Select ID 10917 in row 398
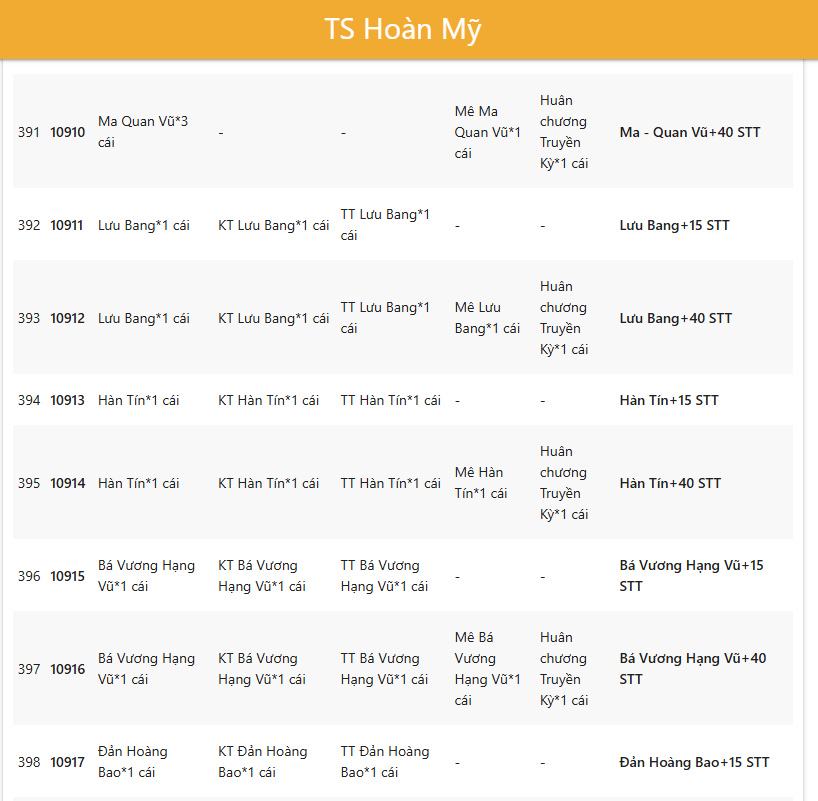Viewport: 818px width, 801px height. coord(68,762)
